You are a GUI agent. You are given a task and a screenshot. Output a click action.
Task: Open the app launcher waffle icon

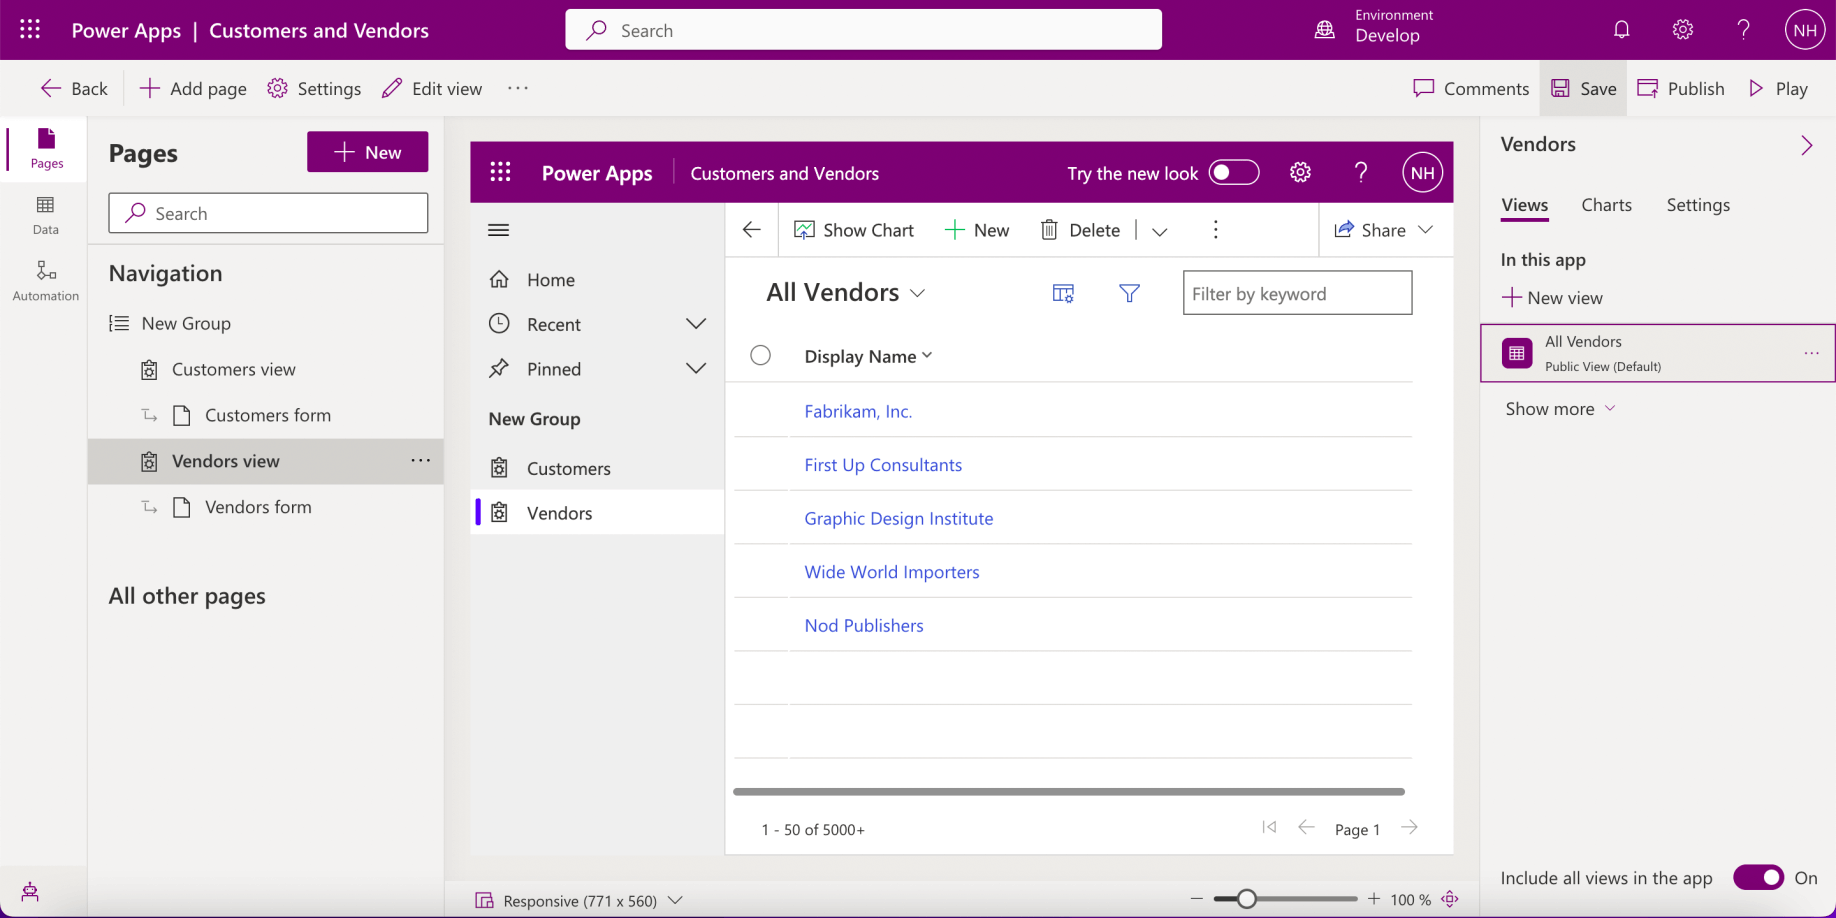pyautogui.click(x=30, y=30)
